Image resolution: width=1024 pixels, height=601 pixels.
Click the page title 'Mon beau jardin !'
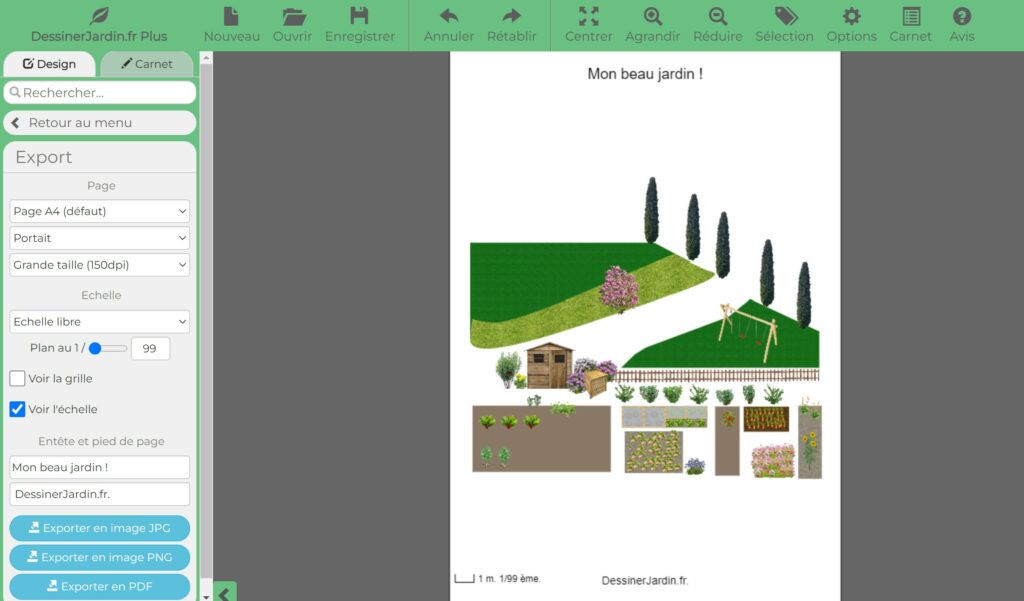645,74
